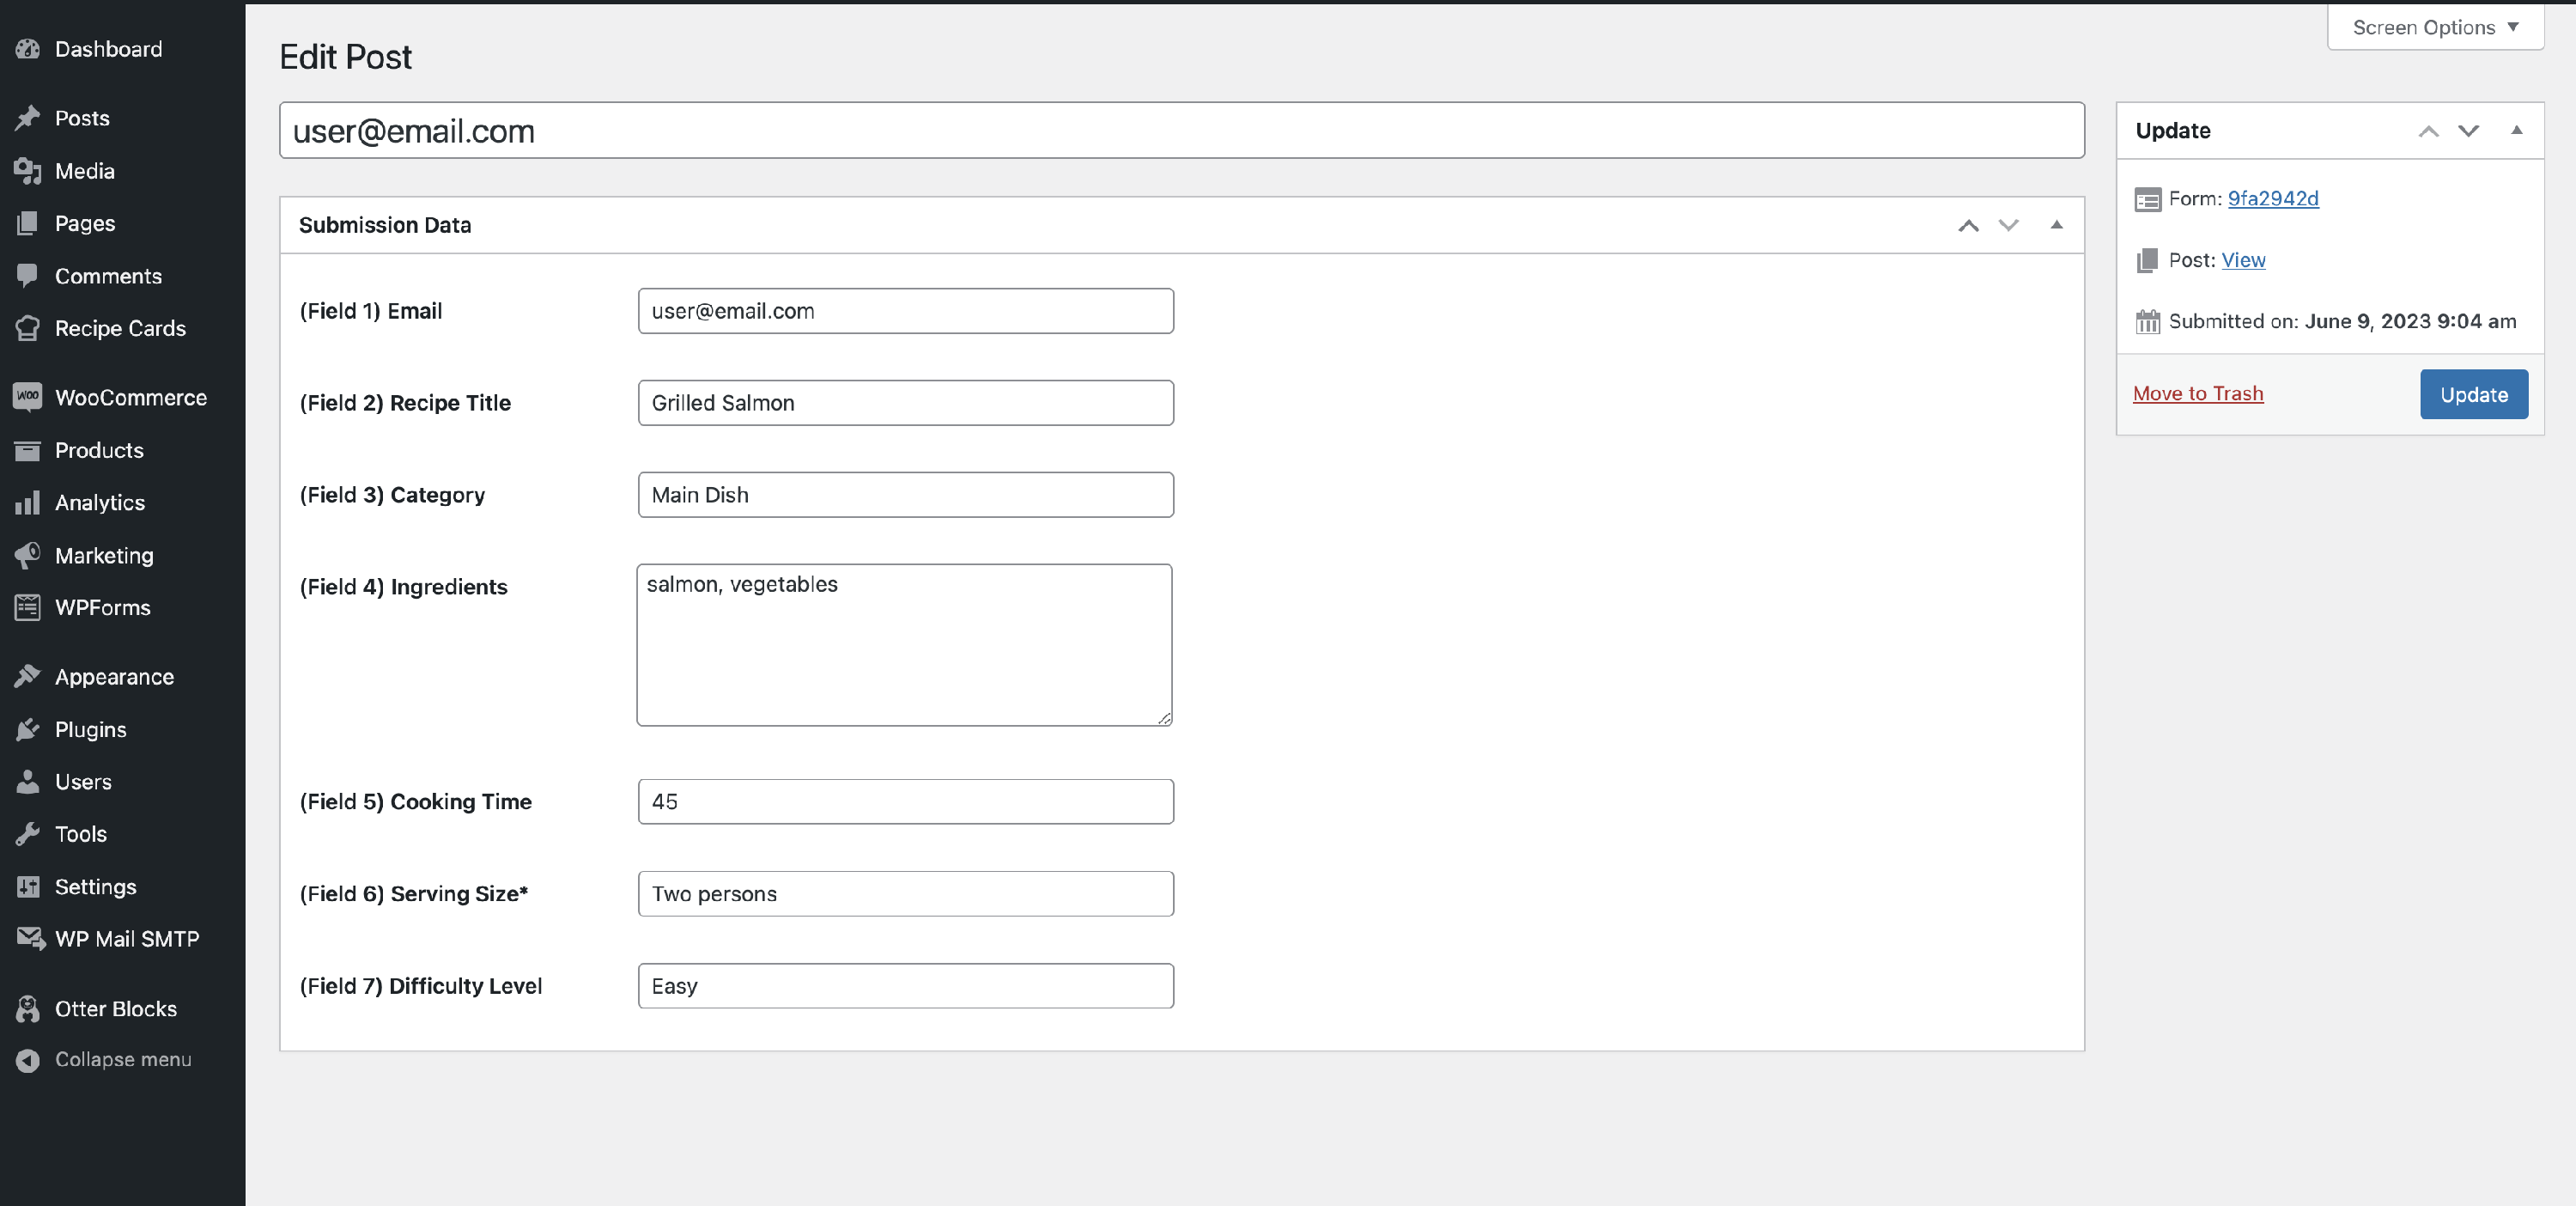Click the Dashboard gauge icon

tap(28, 49)
